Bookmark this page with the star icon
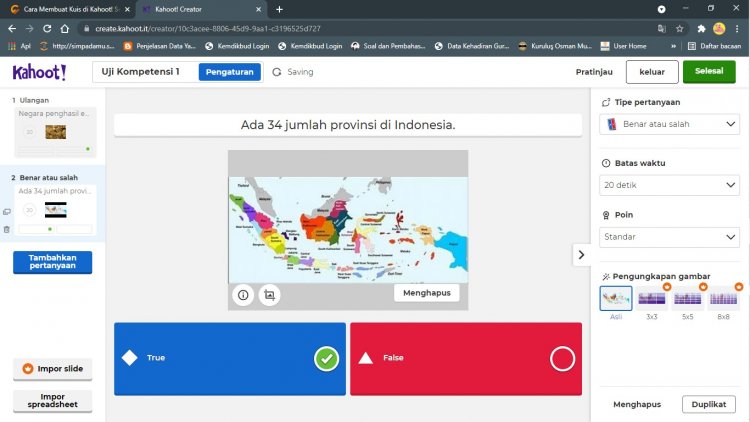 click(x=680, y=28)
